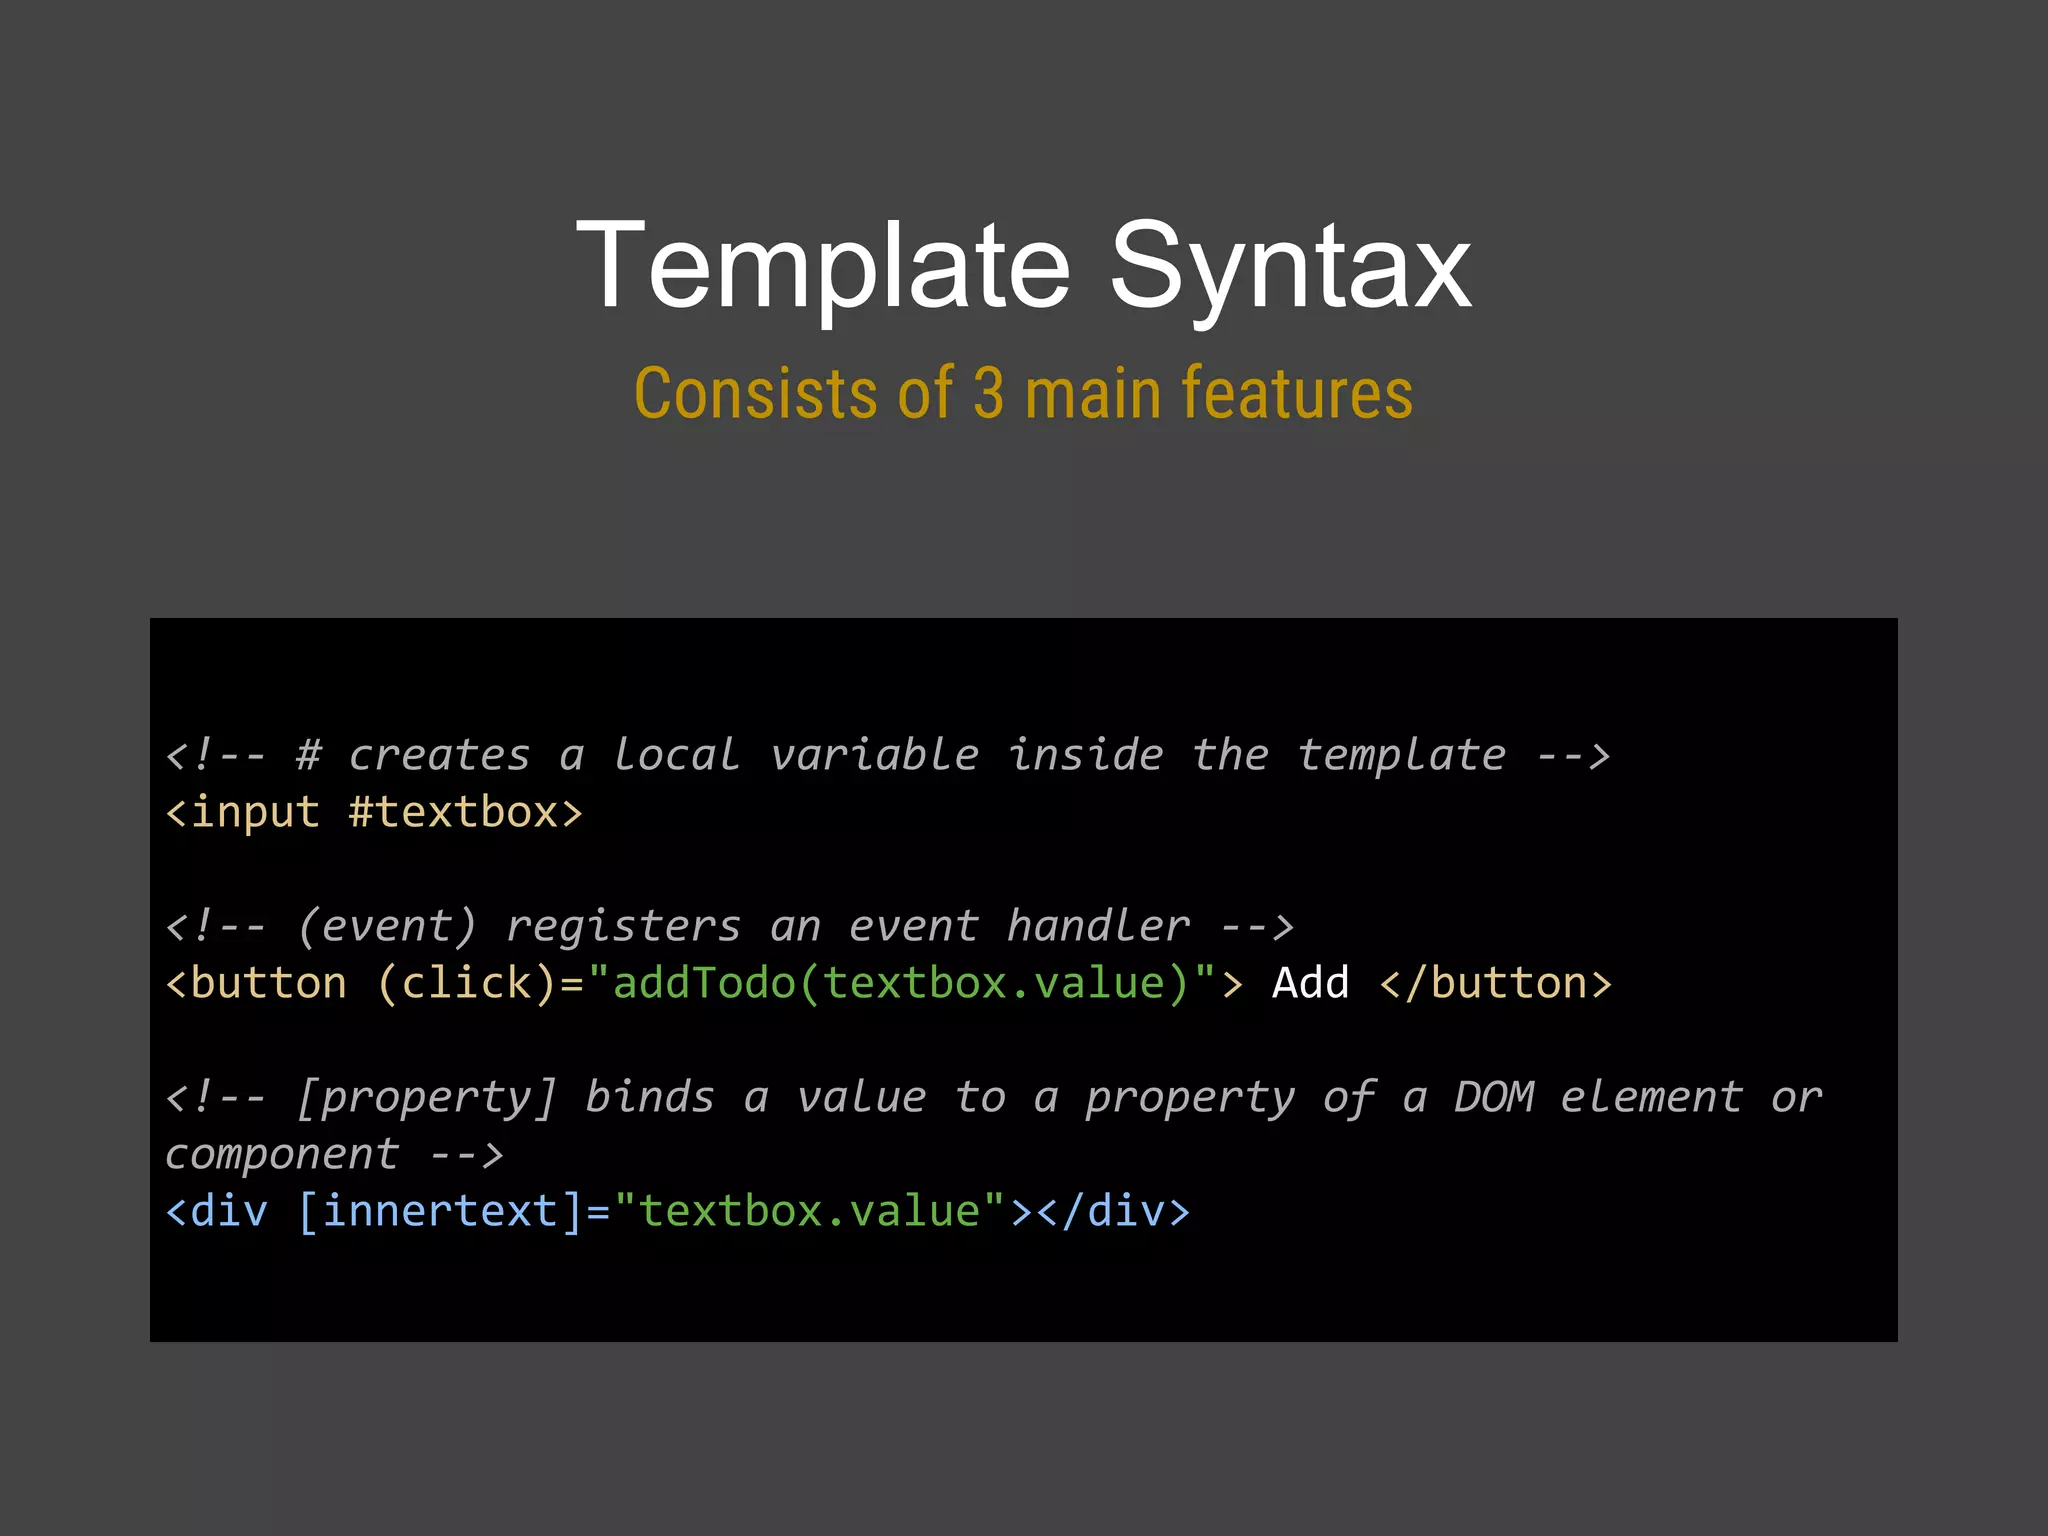Click the comment about creating a local variable

coord(888,755)
